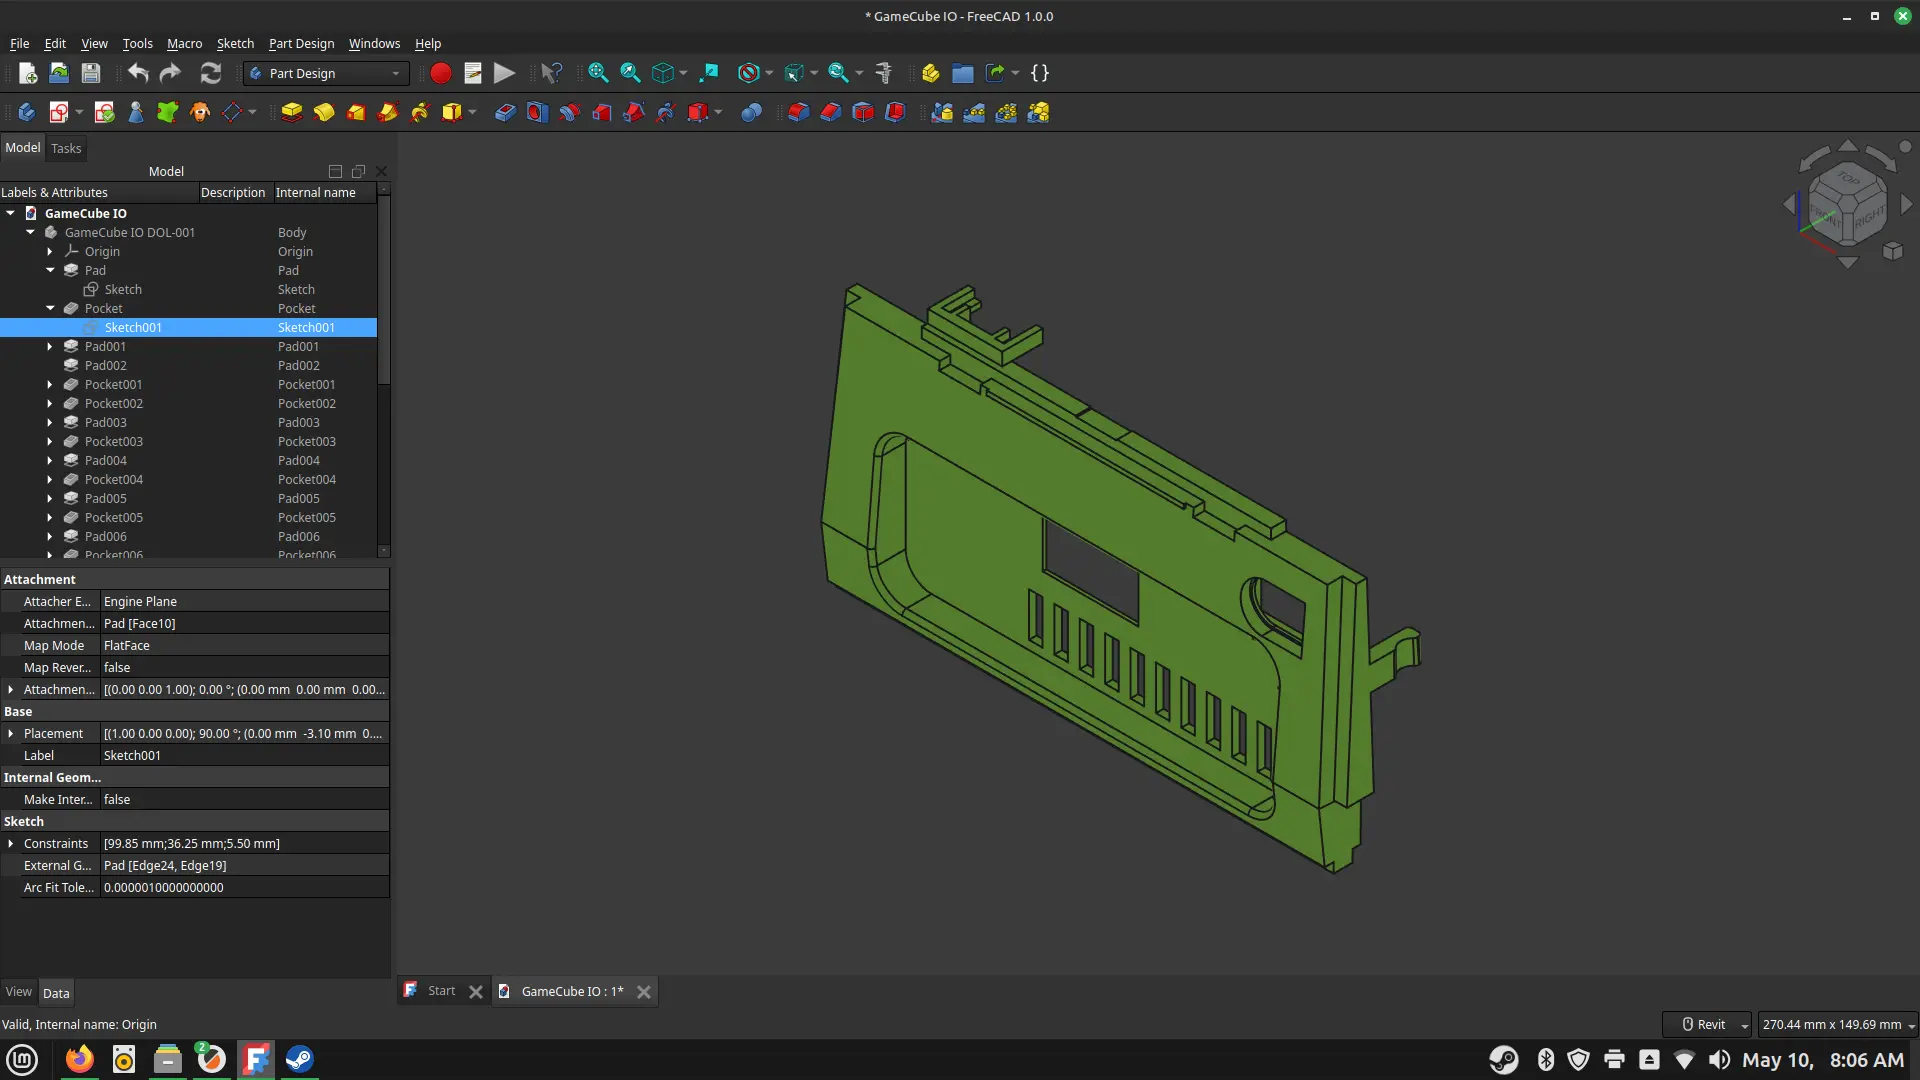1920x1080 pixels.
Task: Apply Fillet tool
Action: click(798, 112)
